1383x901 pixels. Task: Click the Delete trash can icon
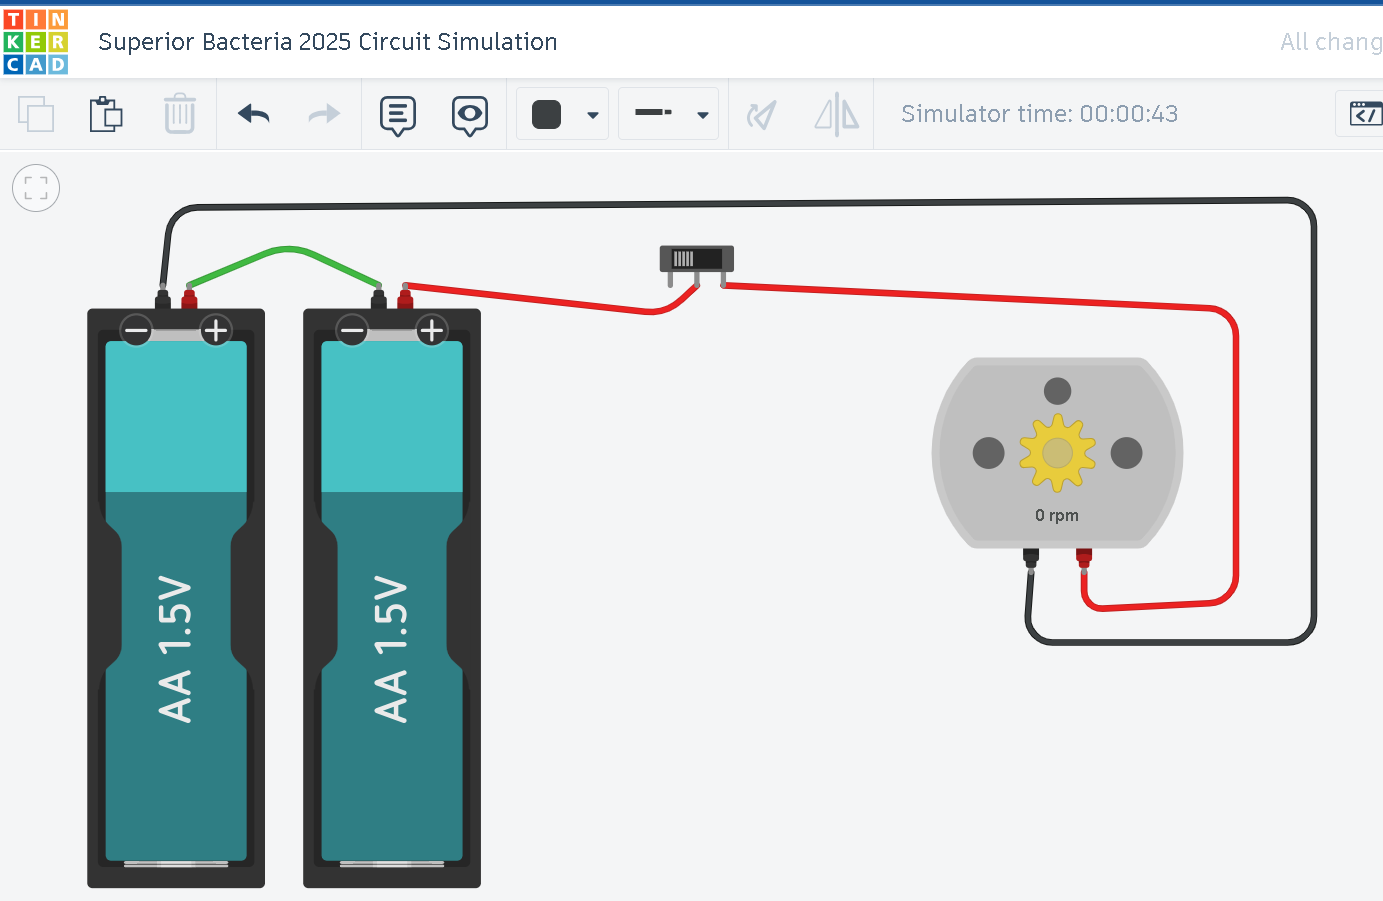click(180, 114)
